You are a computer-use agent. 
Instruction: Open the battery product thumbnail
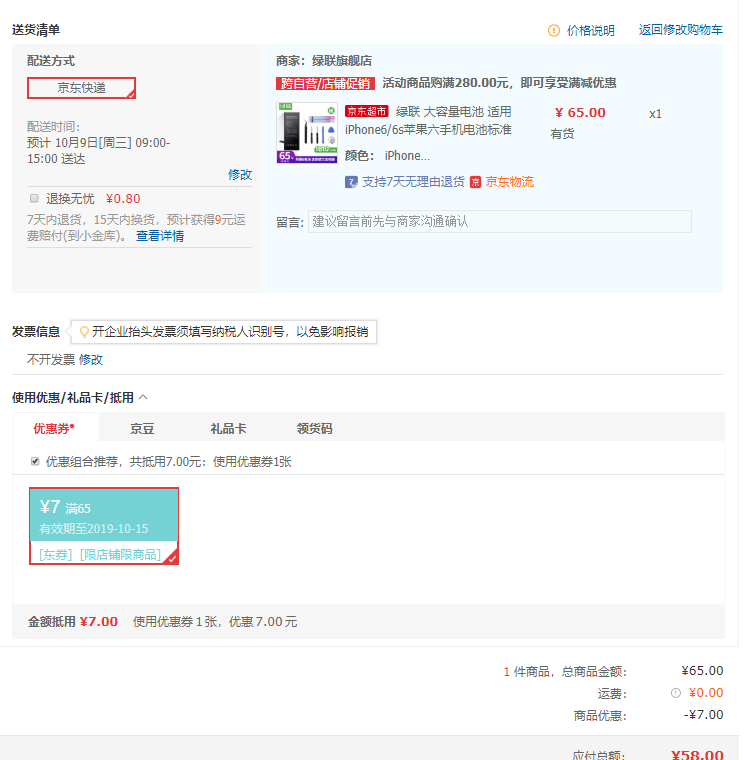(x=307, y=132)
